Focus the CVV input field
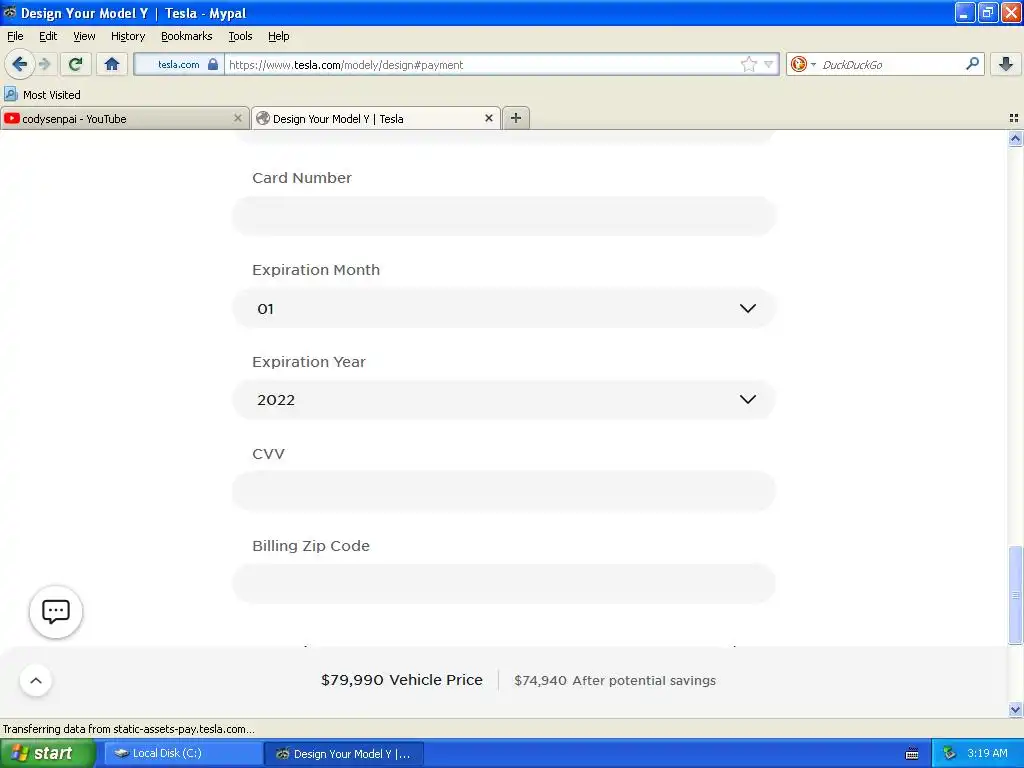The width and height of the screenshot is (1024, 768). tap(504, 491)
